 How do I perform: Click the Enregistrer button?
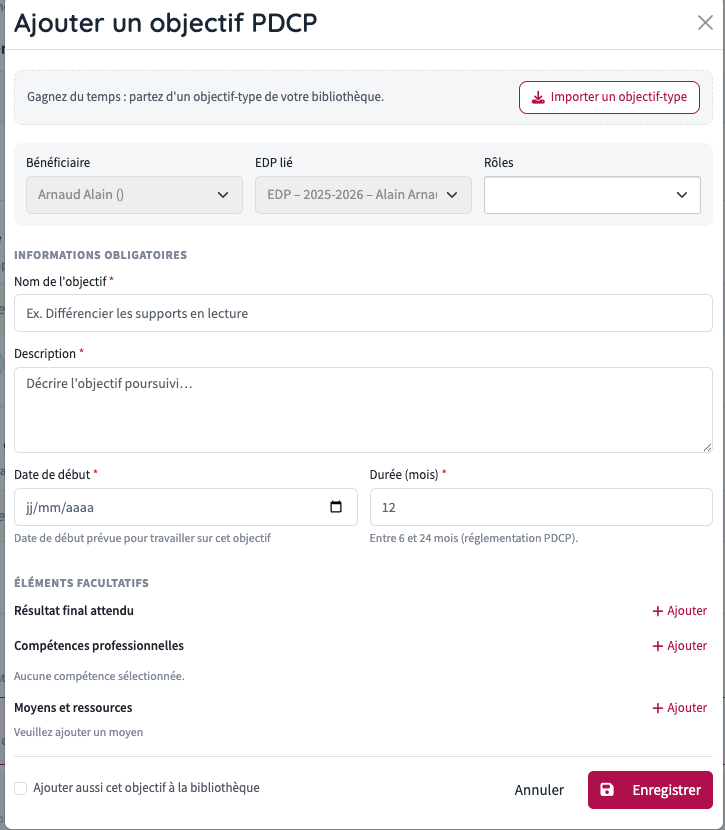click(650, 790)
